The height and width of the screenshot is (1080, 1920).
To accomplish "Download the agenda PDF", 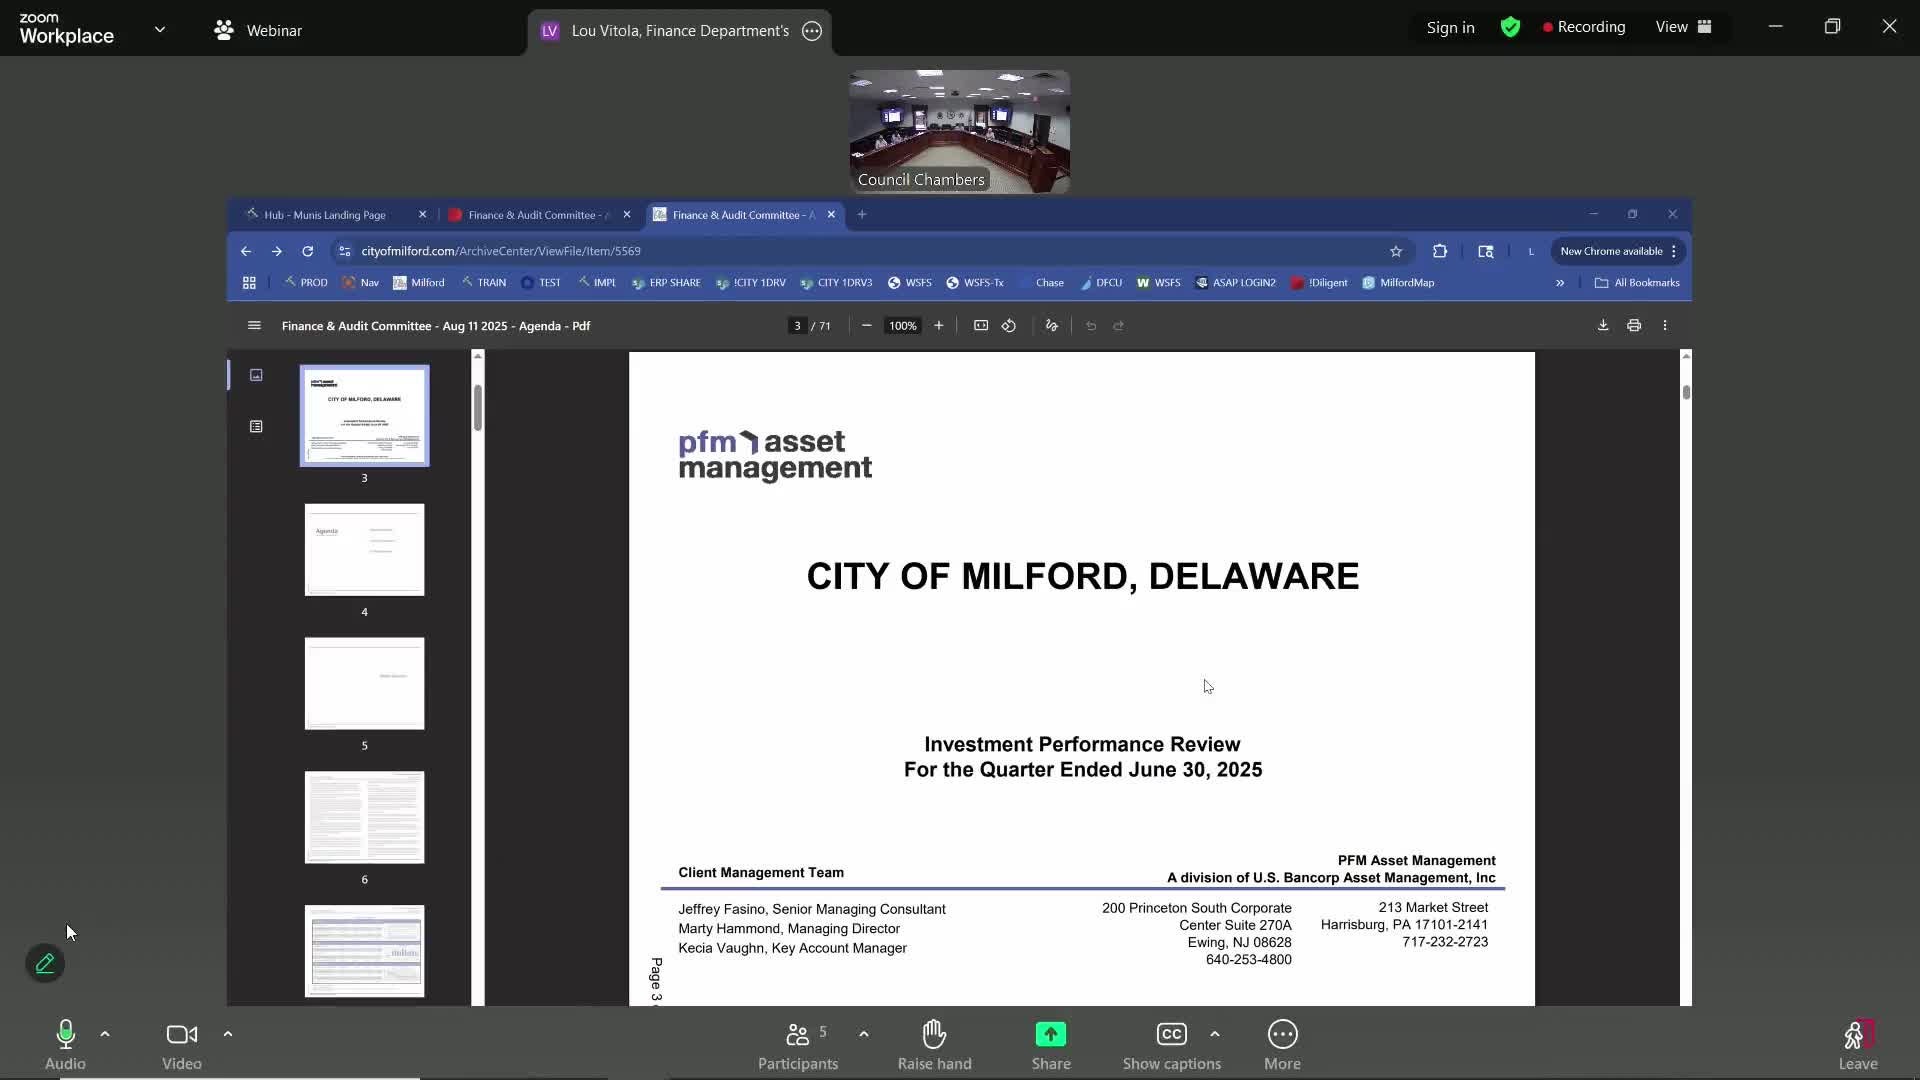I will 1603,325.
